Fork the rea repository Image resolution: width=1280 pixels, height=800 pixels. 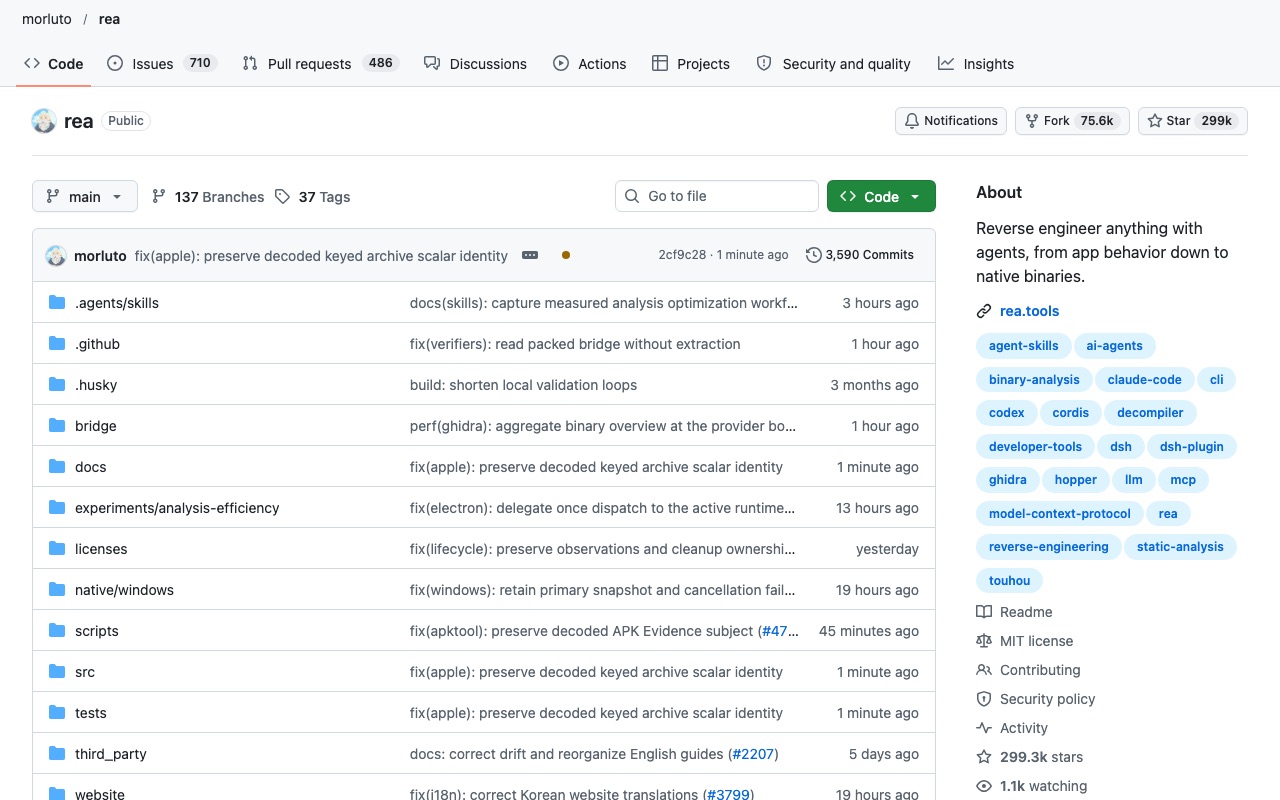1072,121
